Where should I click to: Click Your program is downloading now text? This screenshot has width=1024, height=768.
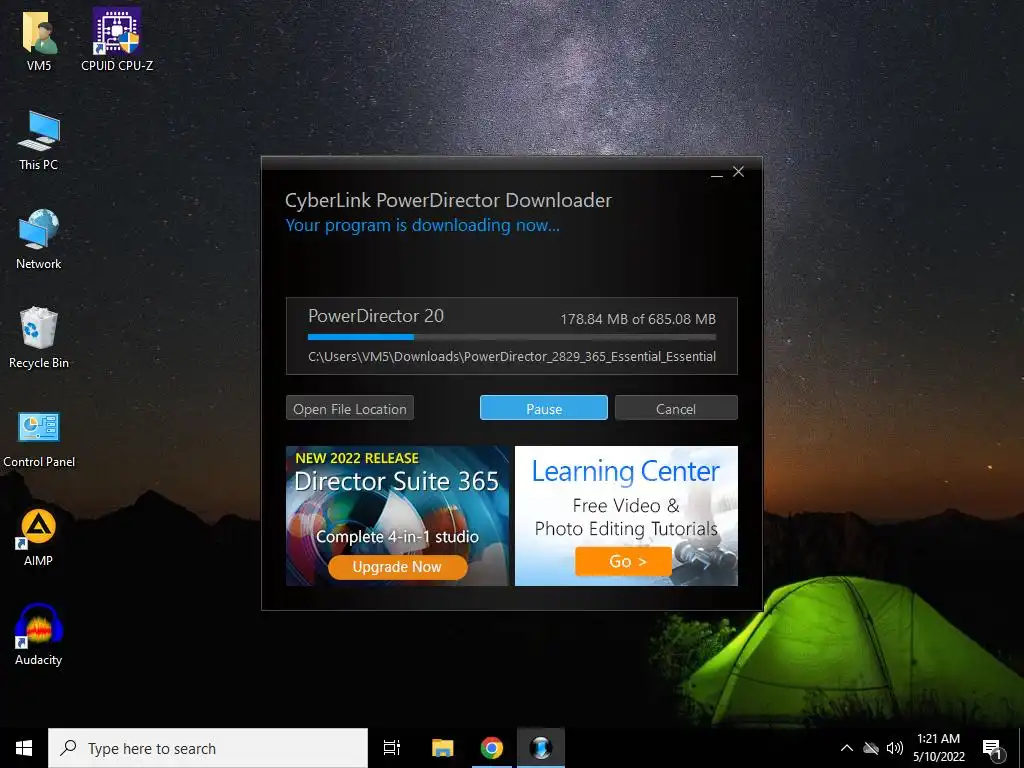423,225
